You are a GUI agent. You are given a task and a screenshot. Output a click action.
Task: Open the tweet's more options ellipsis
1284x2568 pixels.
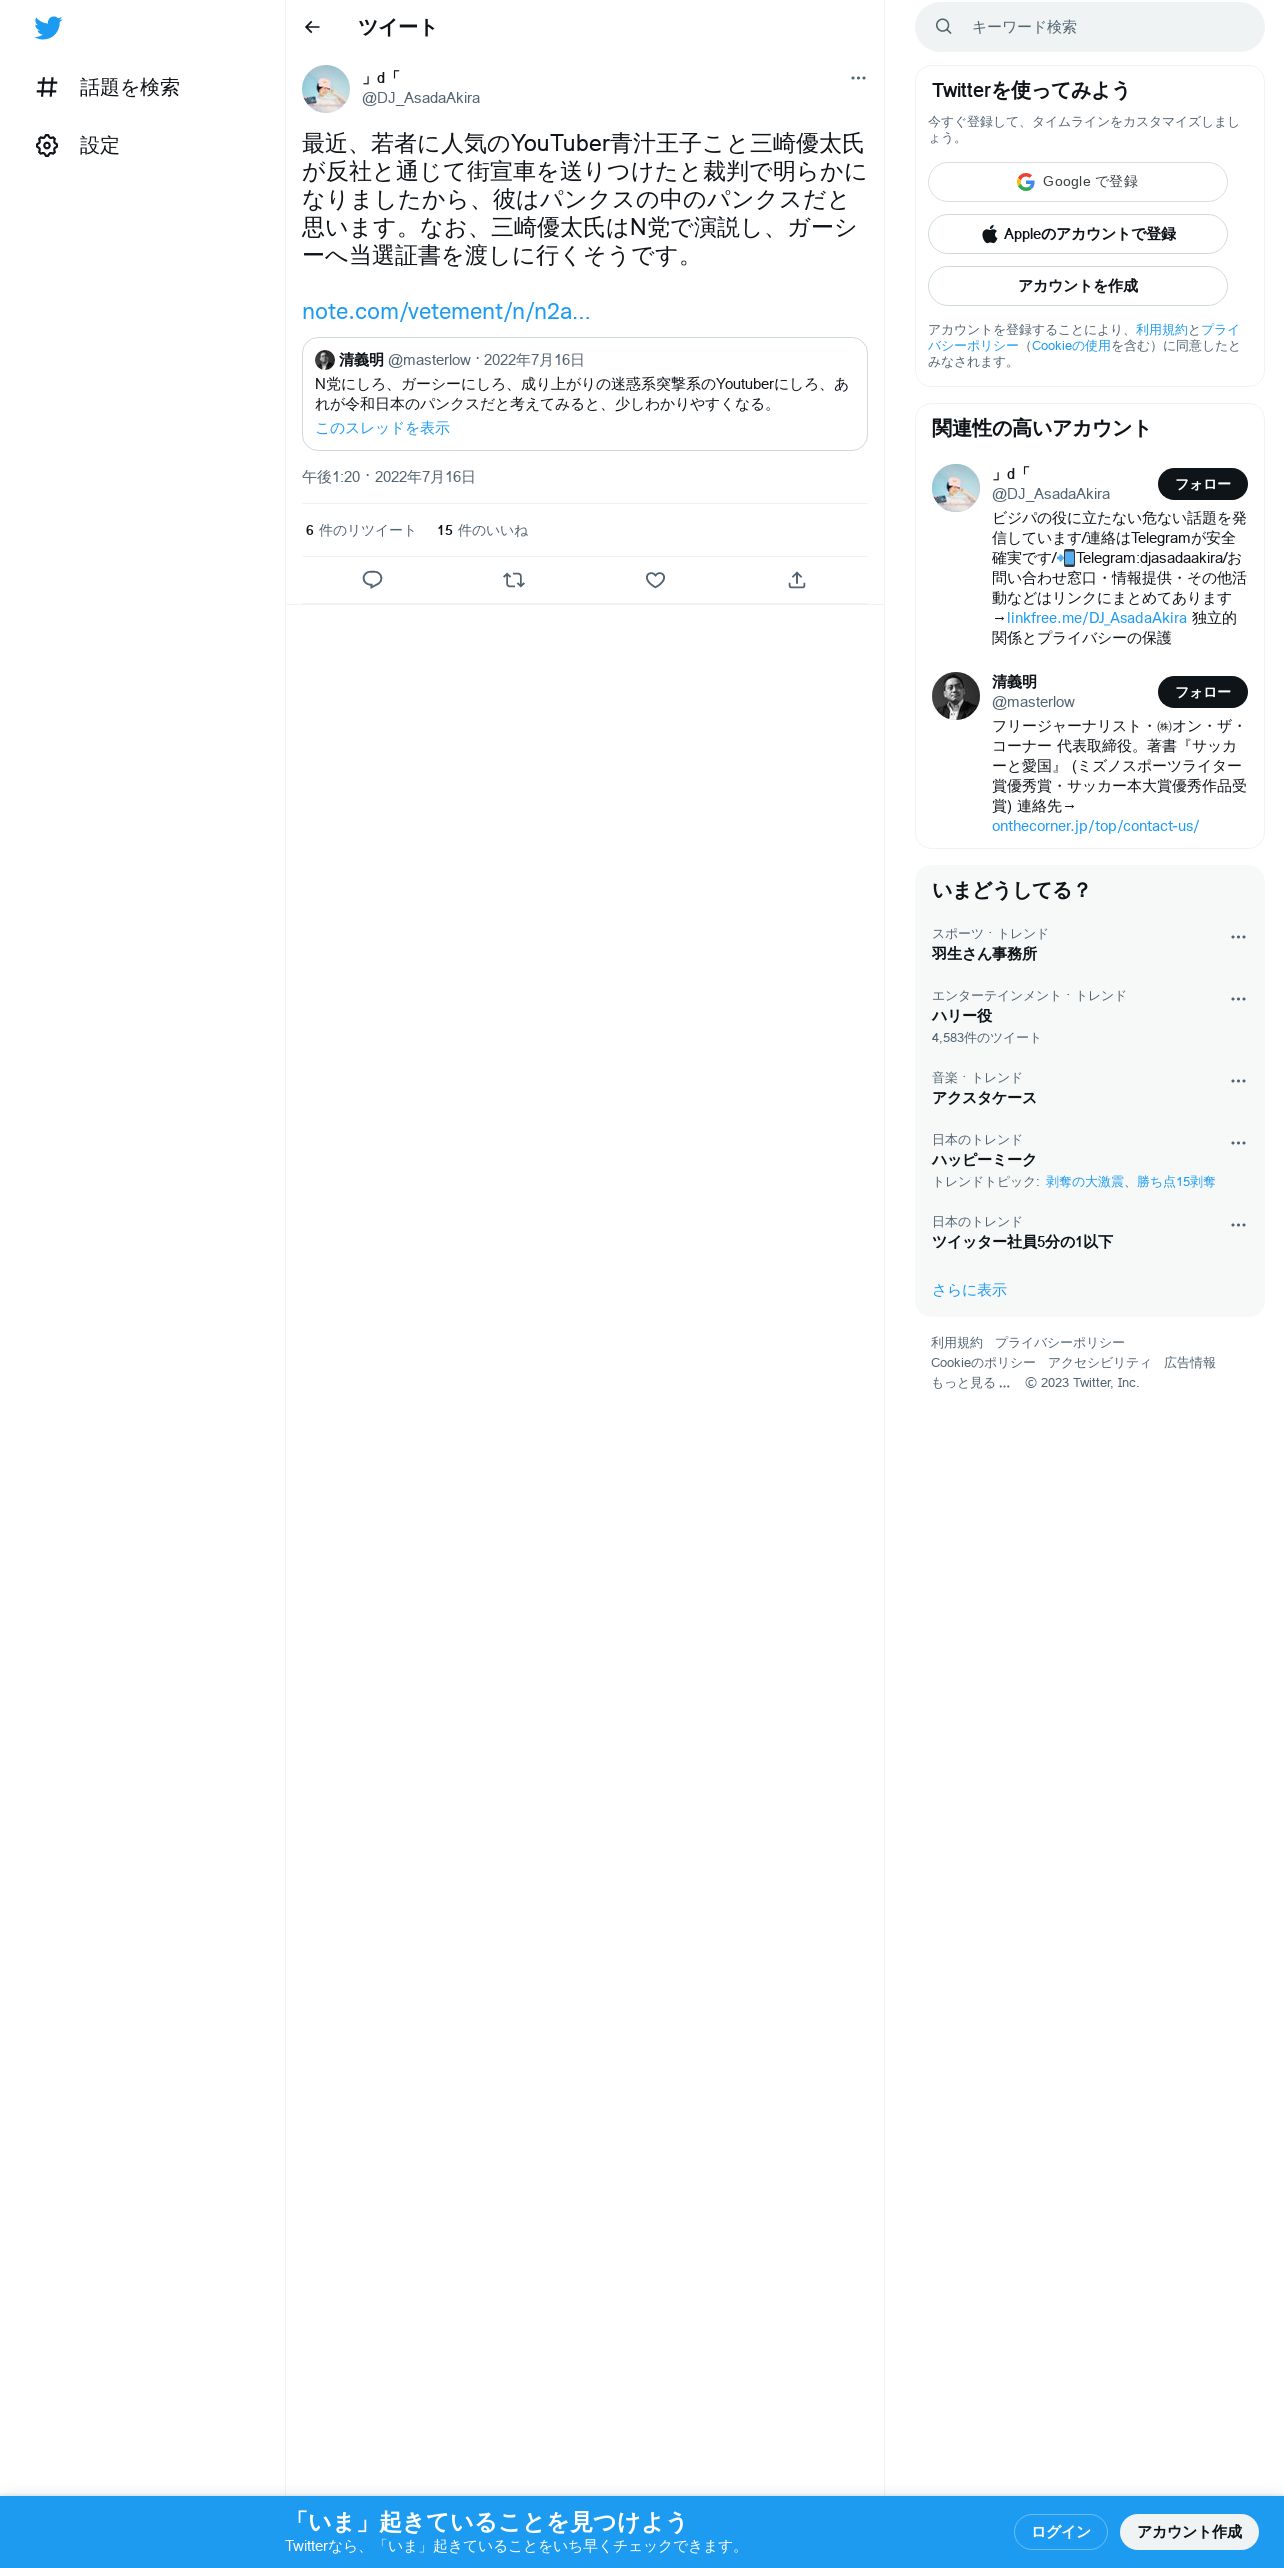(858, 78)
